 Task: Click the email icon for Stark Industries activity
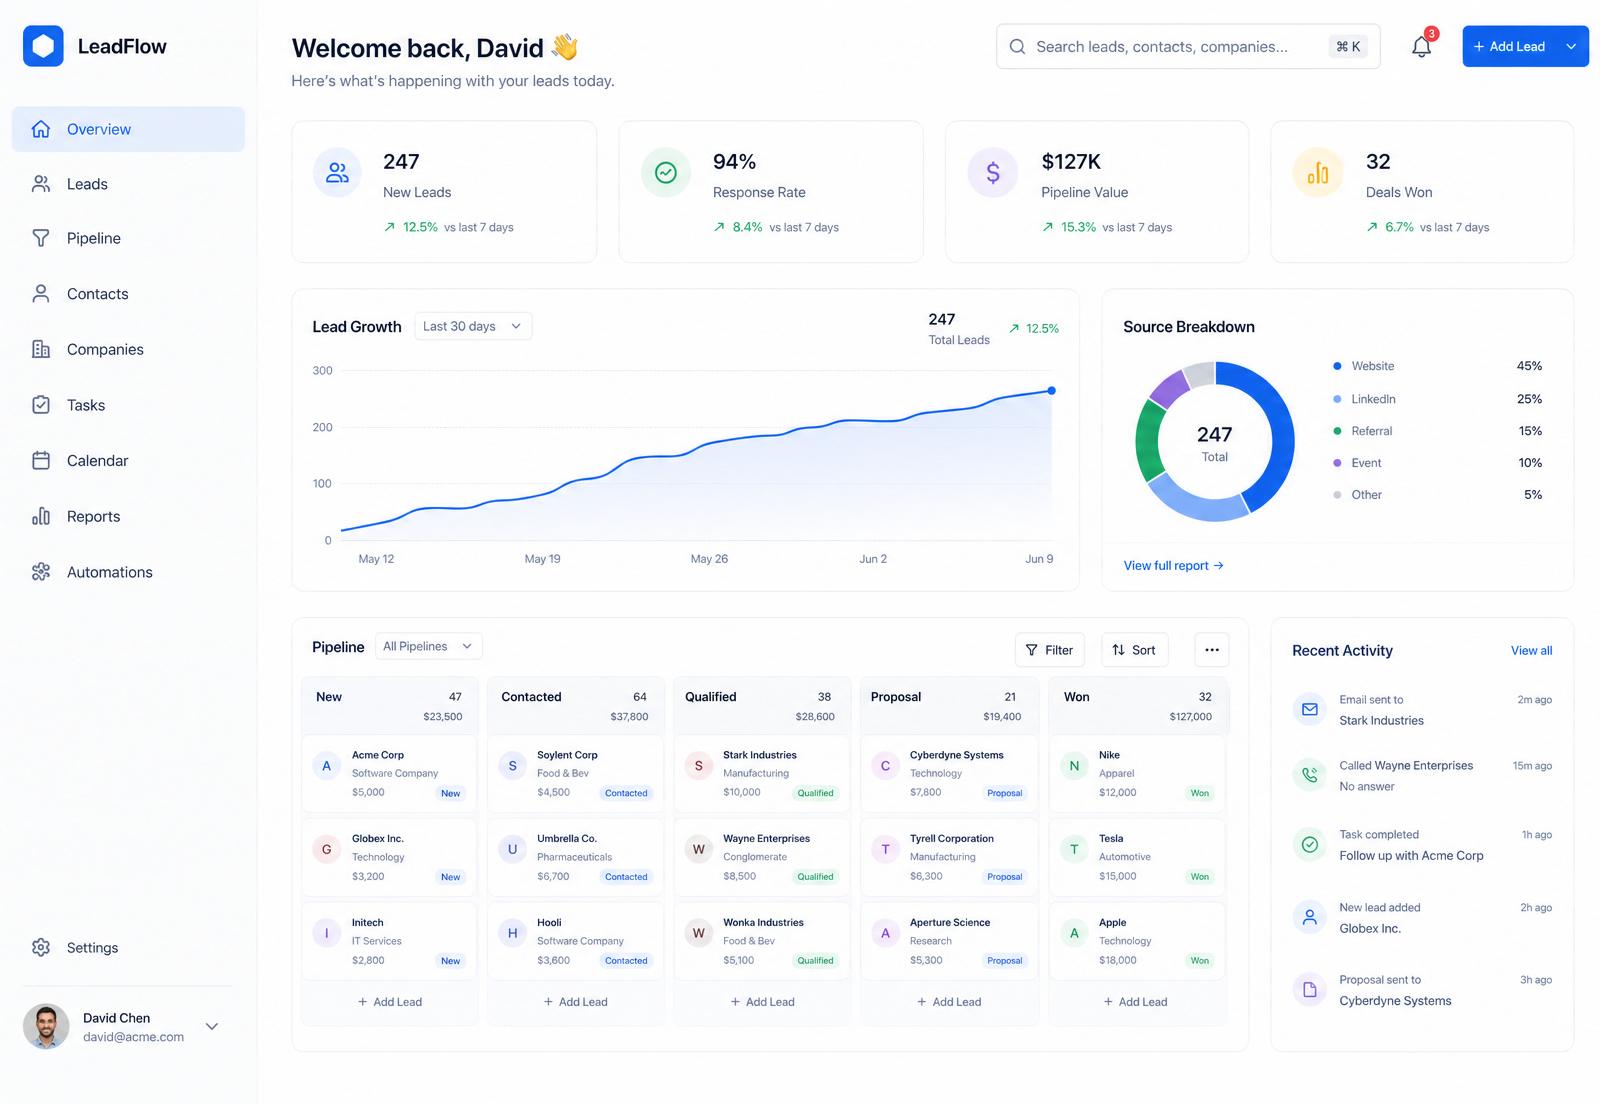(1309, 709)
